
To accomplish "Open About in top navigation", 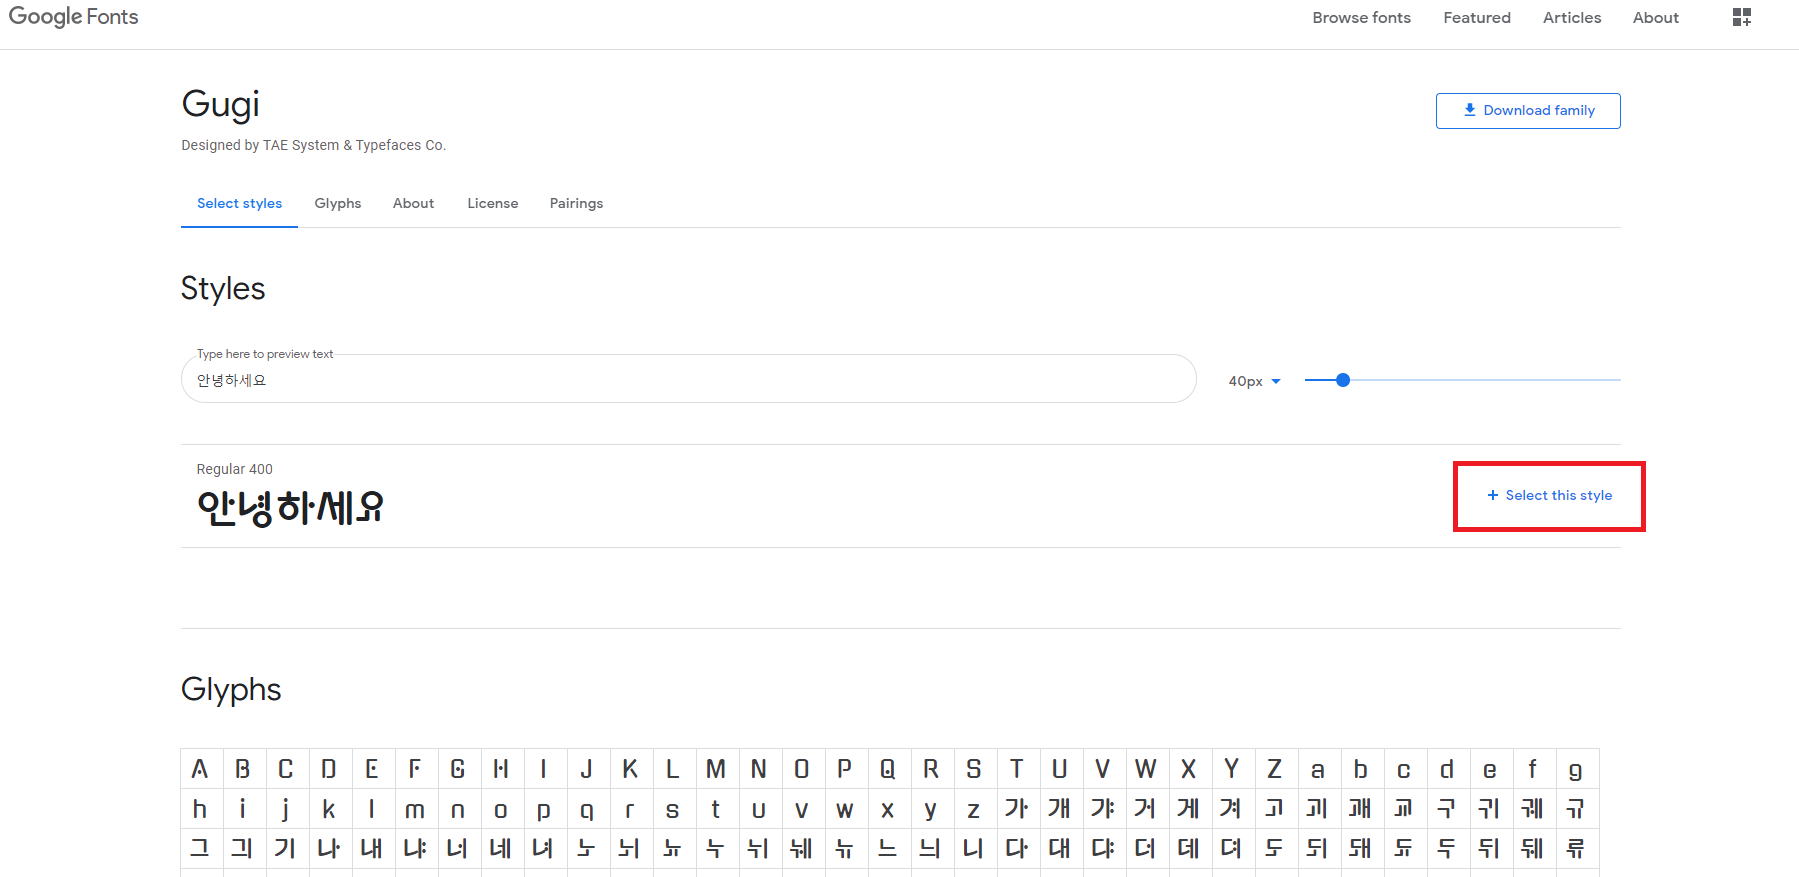I will tap(1655, 18).
